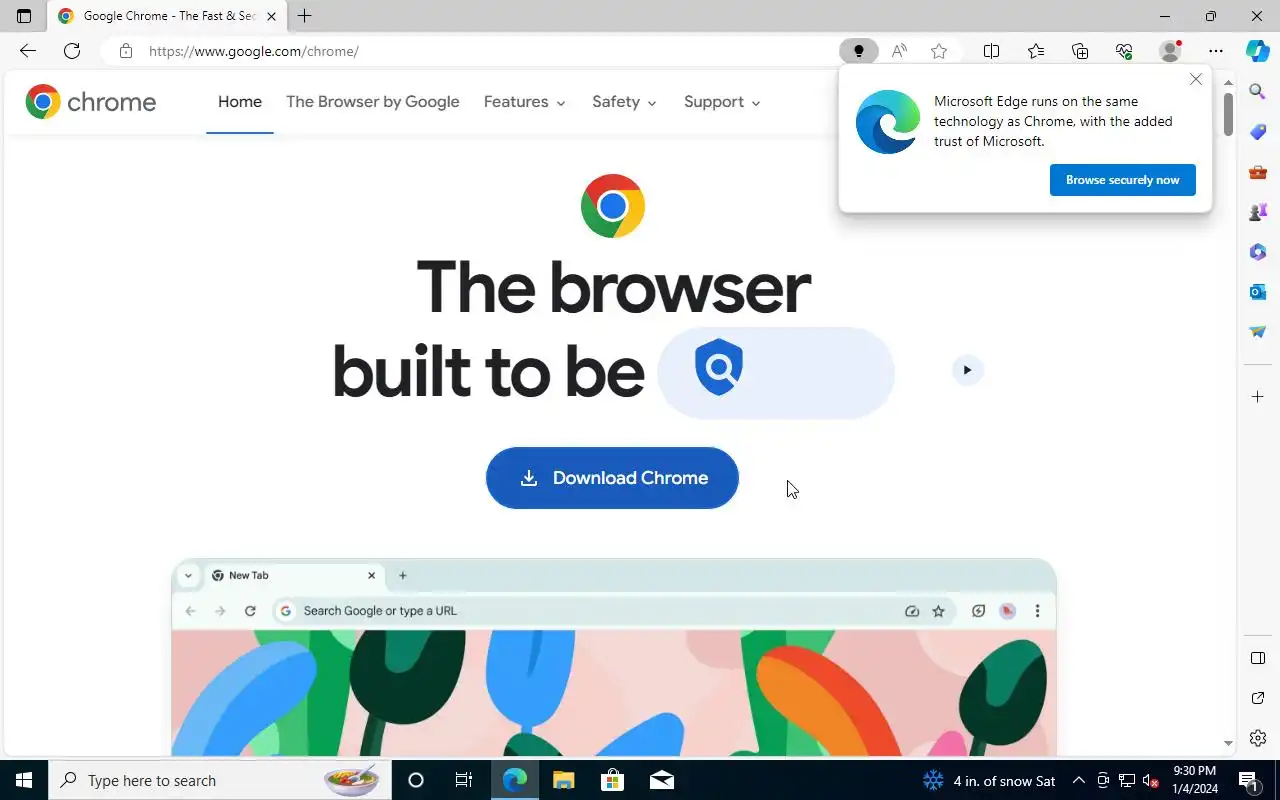Open Settings and more ellipsis menu
This screenshot has height=800, width=1280.
pos(1216,51)
